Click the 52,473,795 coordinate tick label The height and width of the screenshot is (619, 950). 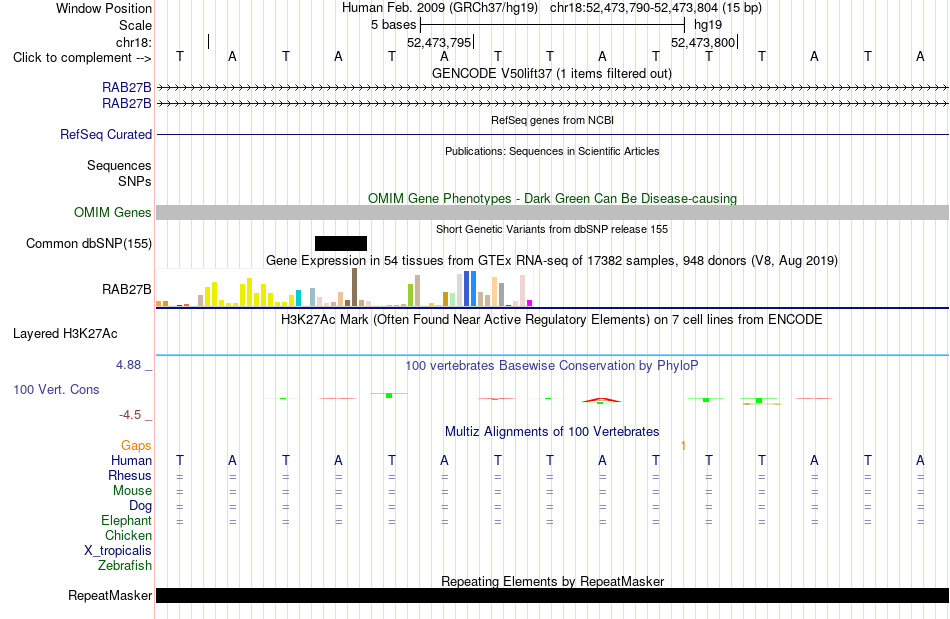(x=439, y=42)
